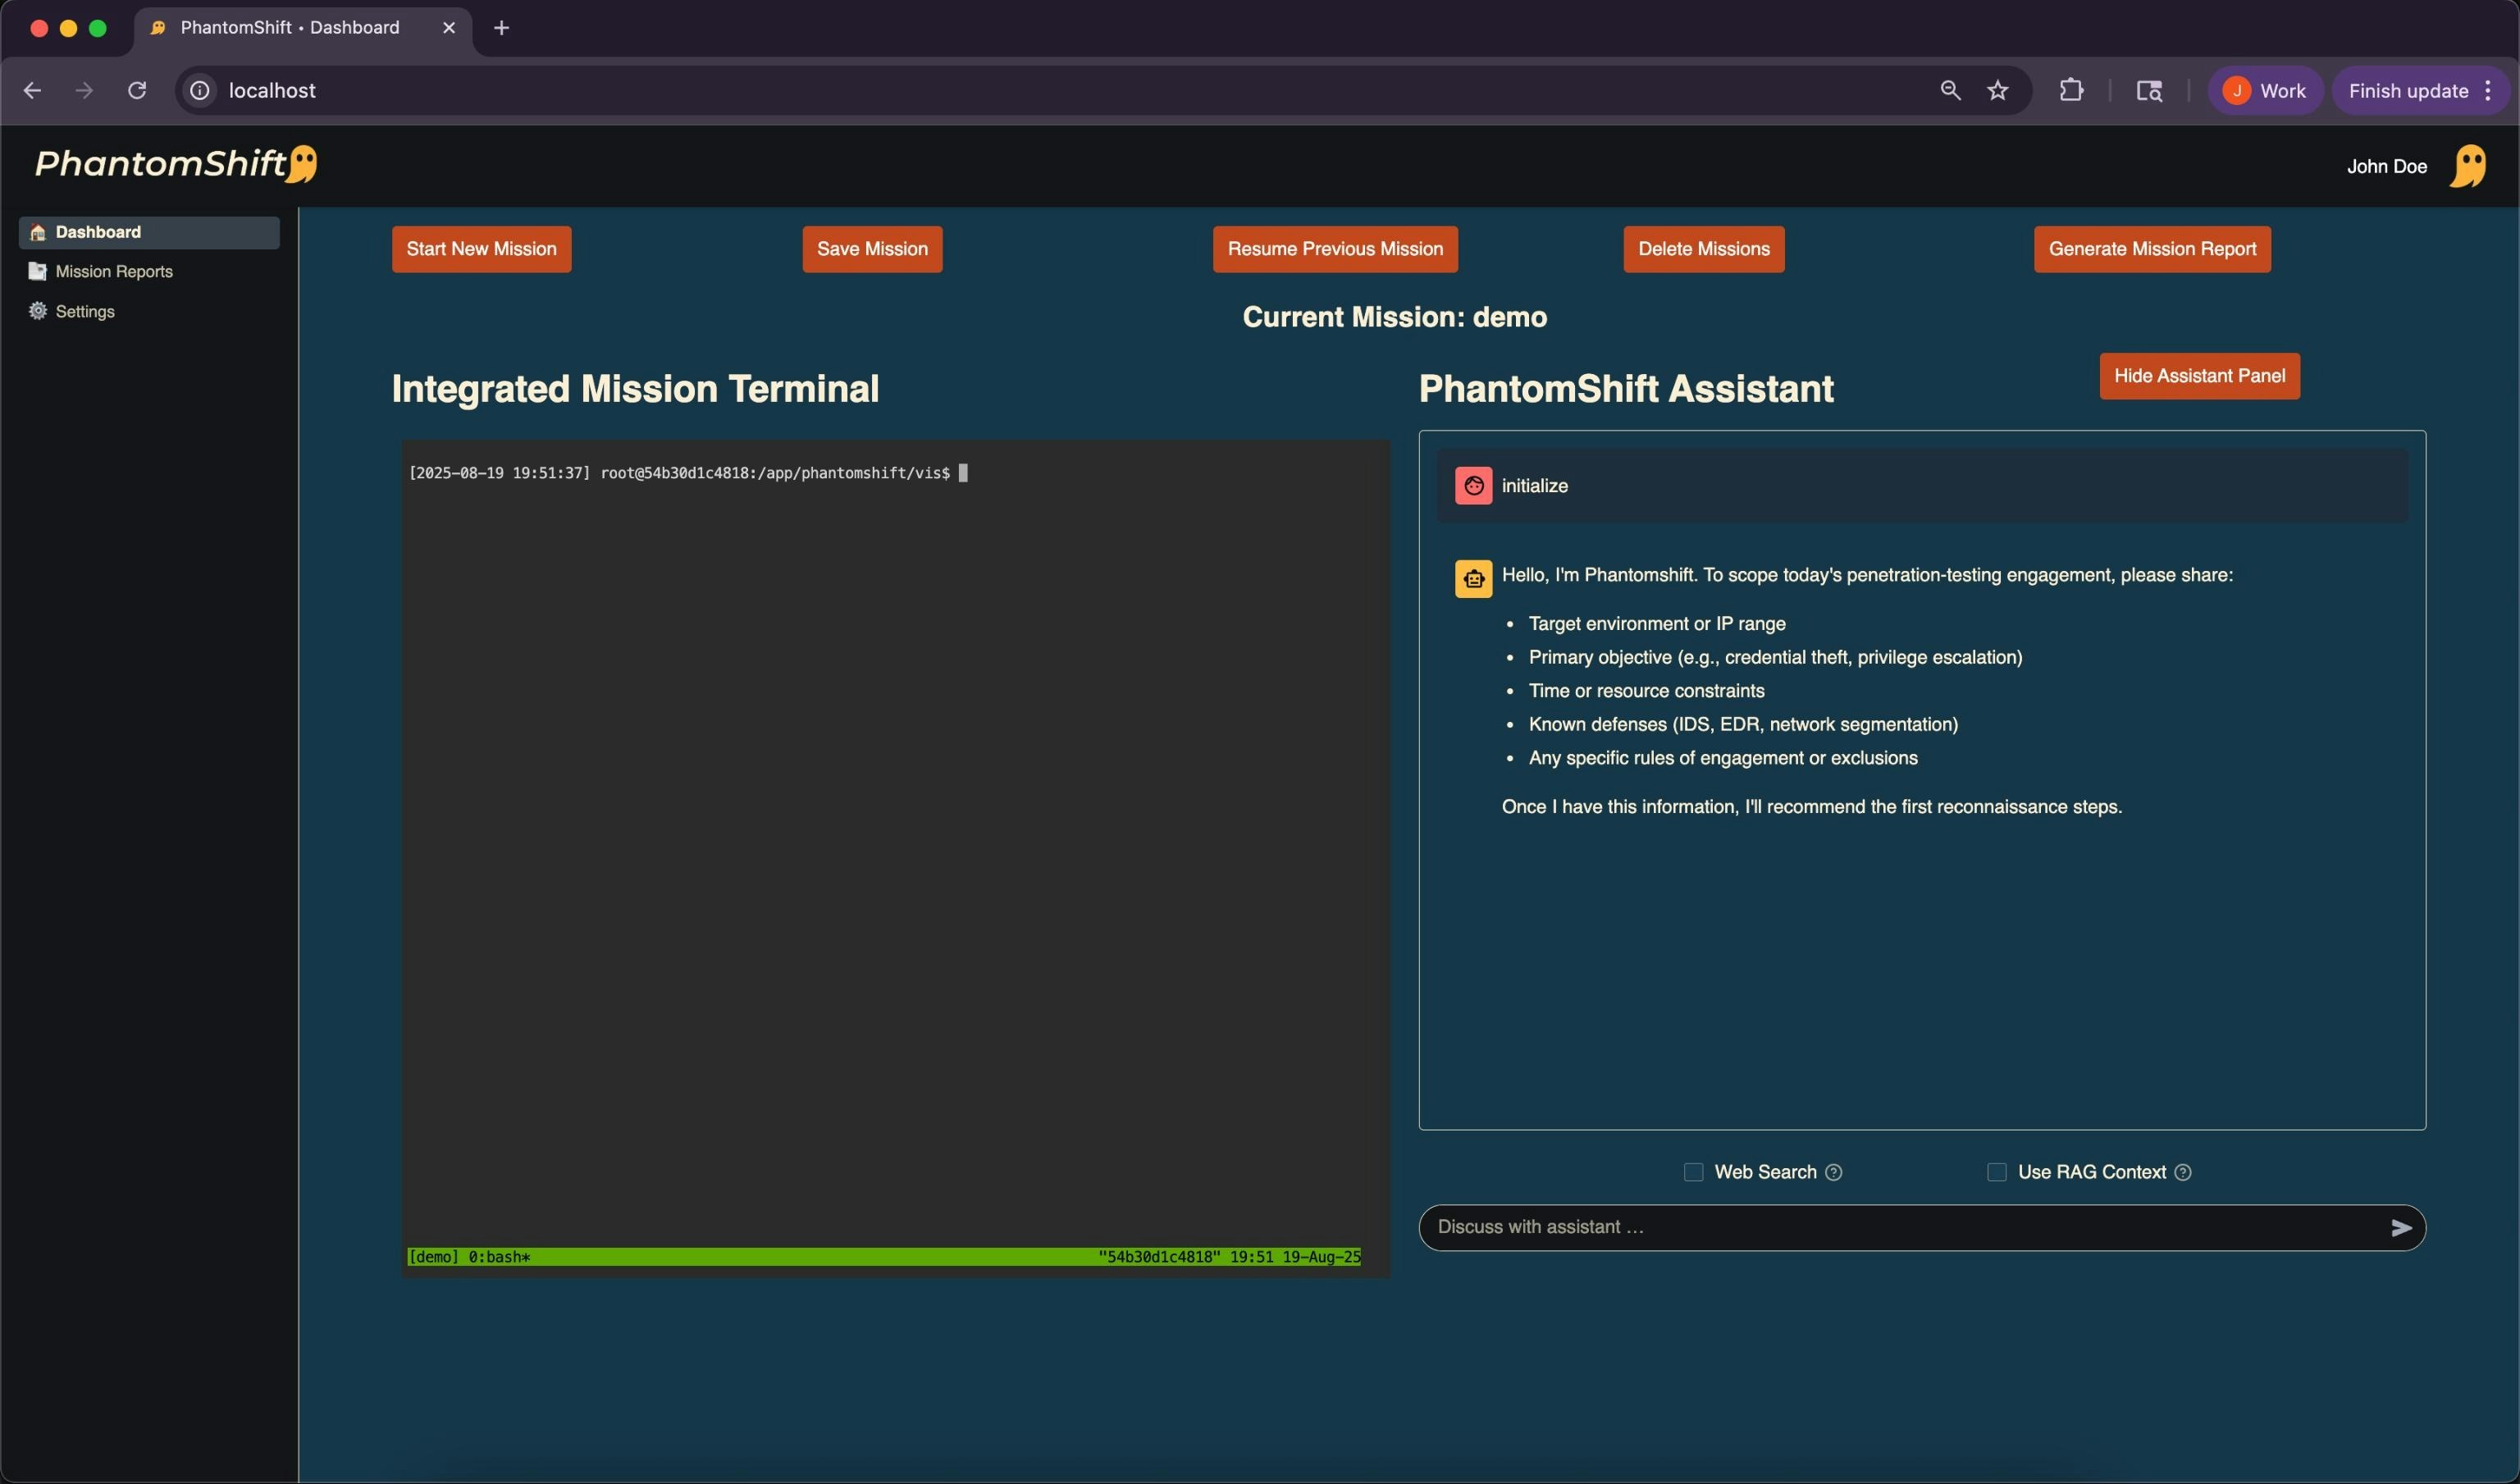Open Settings in the sidebar
The height and width of the screenshot is (1484, 2520).
point(149,312)
